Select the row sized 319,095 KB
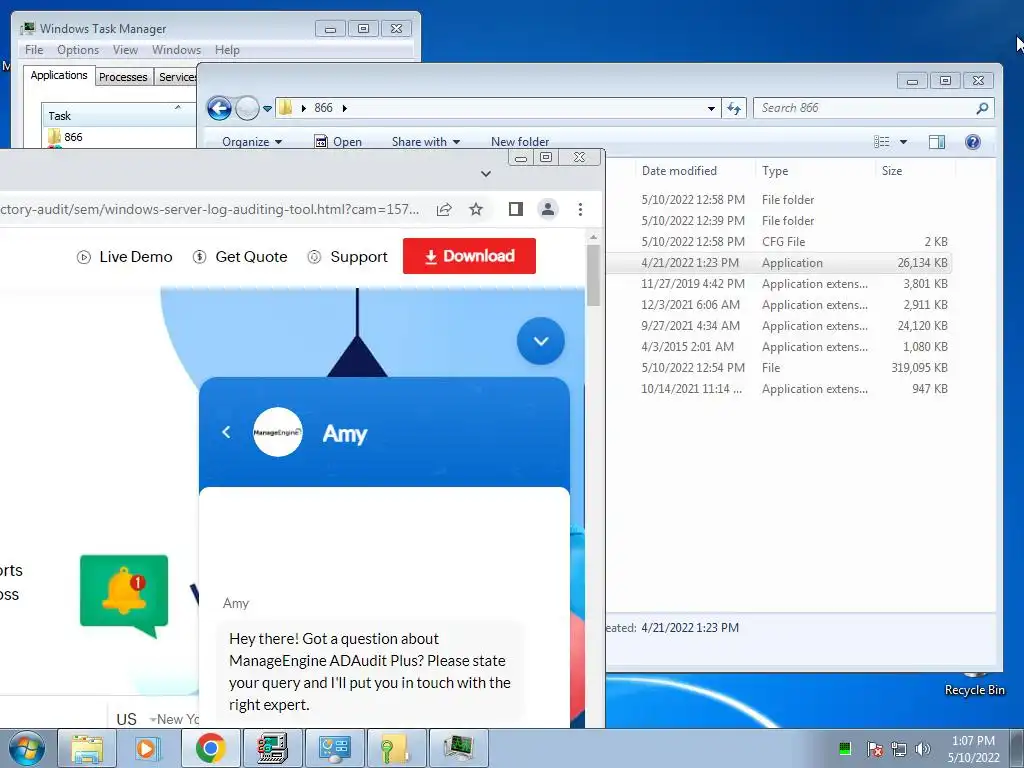The height and width of the screenshot is (768, 1024). (x=778, y=368)
